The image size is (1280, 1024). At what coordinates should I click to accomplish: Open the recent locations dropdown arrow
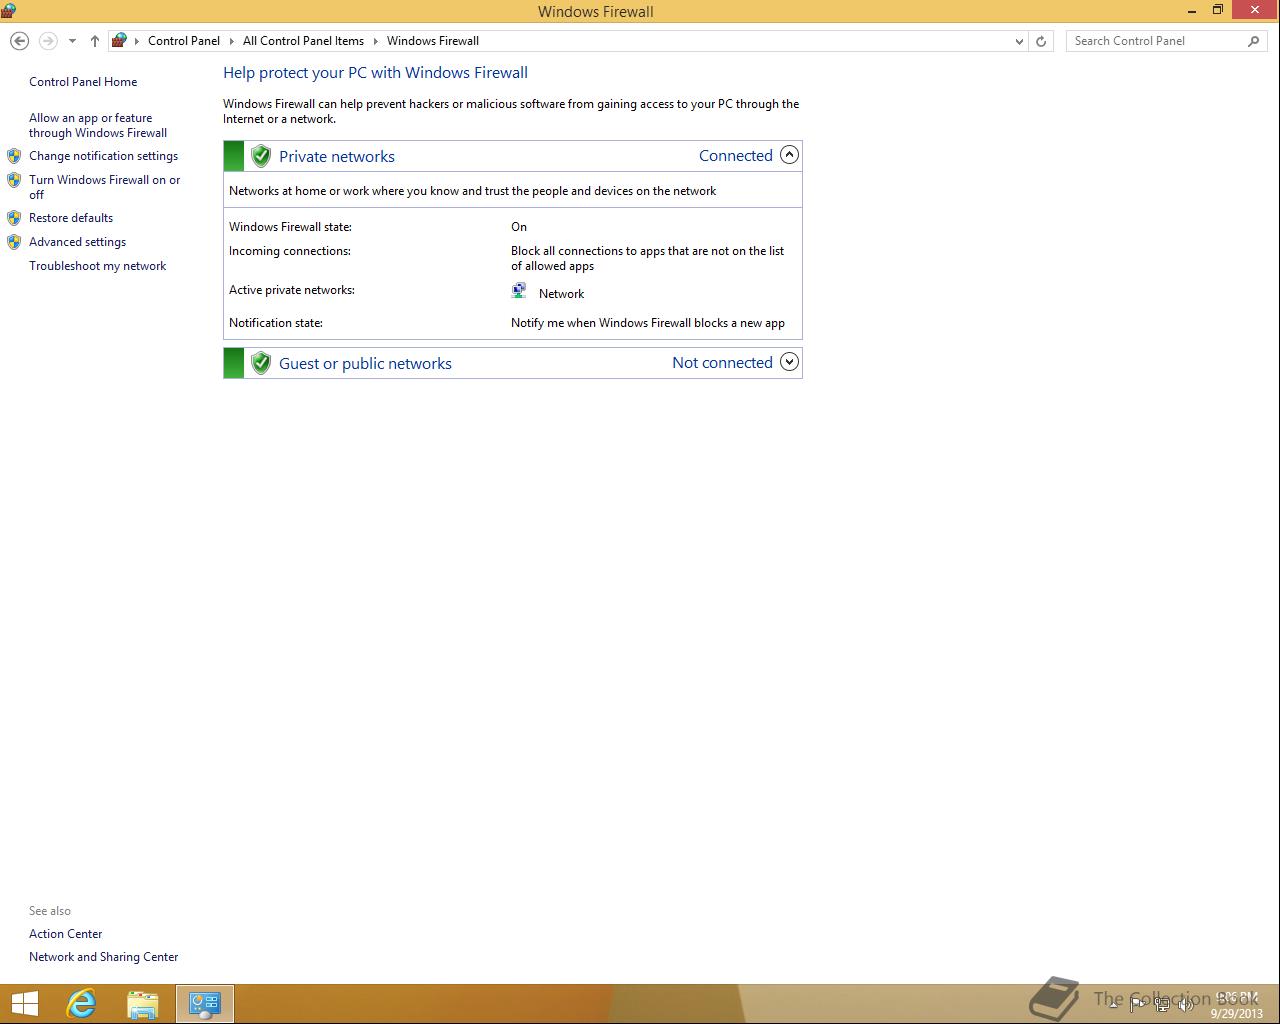(72, 41)
